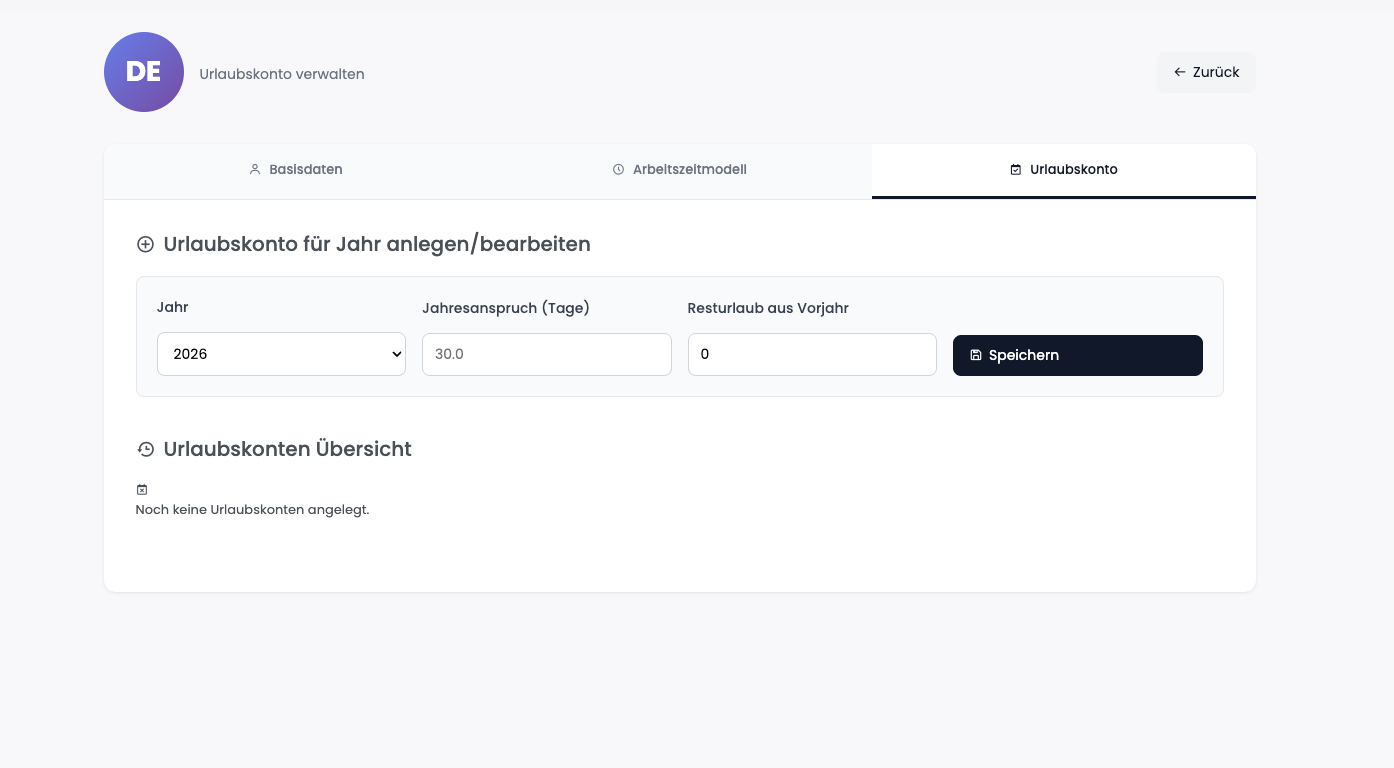Click the Jahresanspruch (Tage) label
Viewport: 1394px width, 768px height.
click(506, 308)
